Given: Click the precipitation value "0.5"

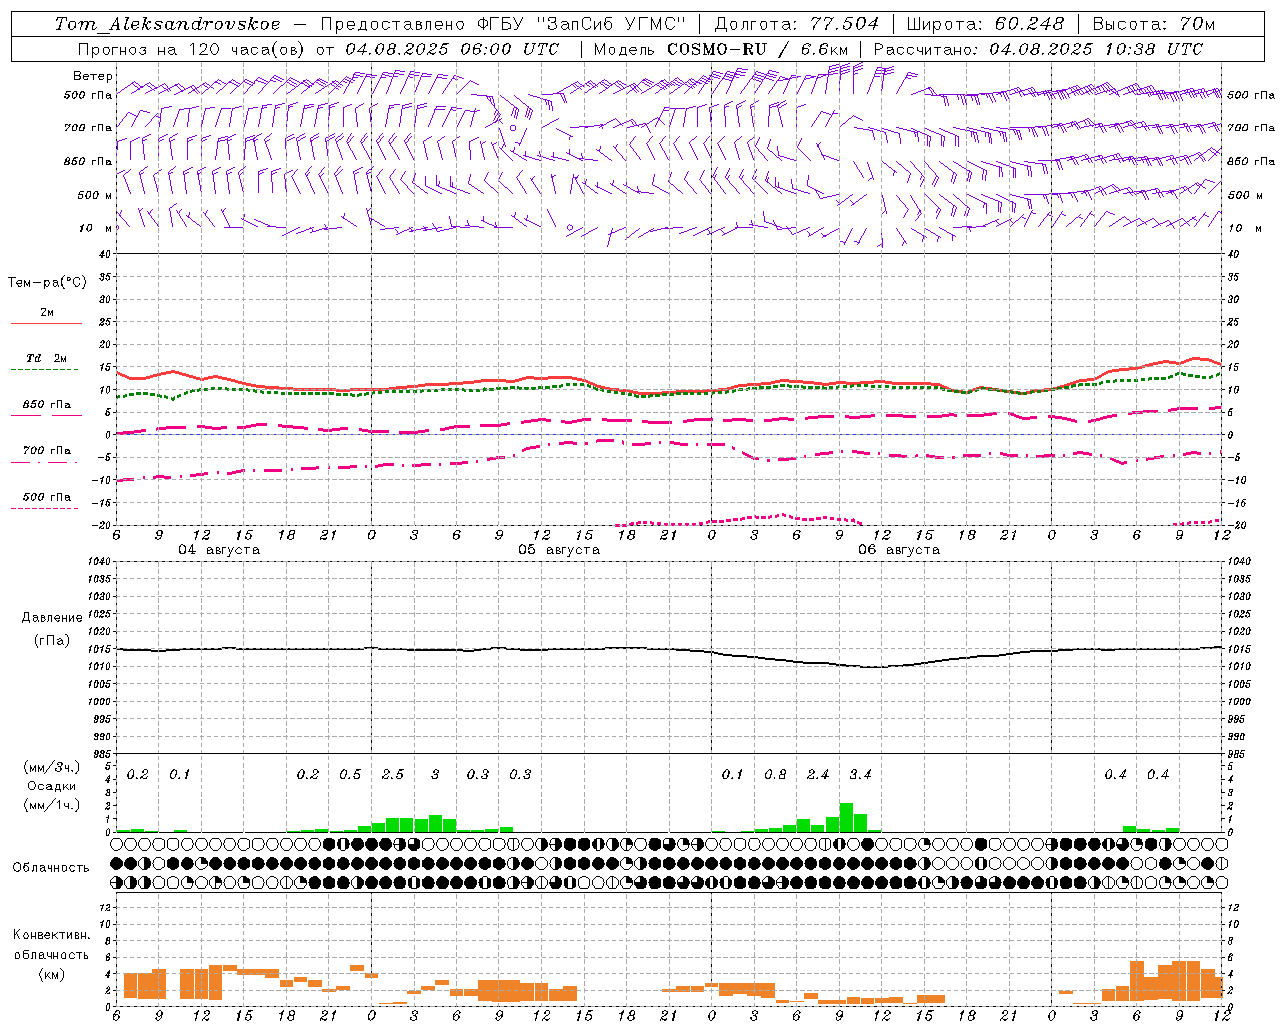Looking at the screenshot, I should (350, 774).
